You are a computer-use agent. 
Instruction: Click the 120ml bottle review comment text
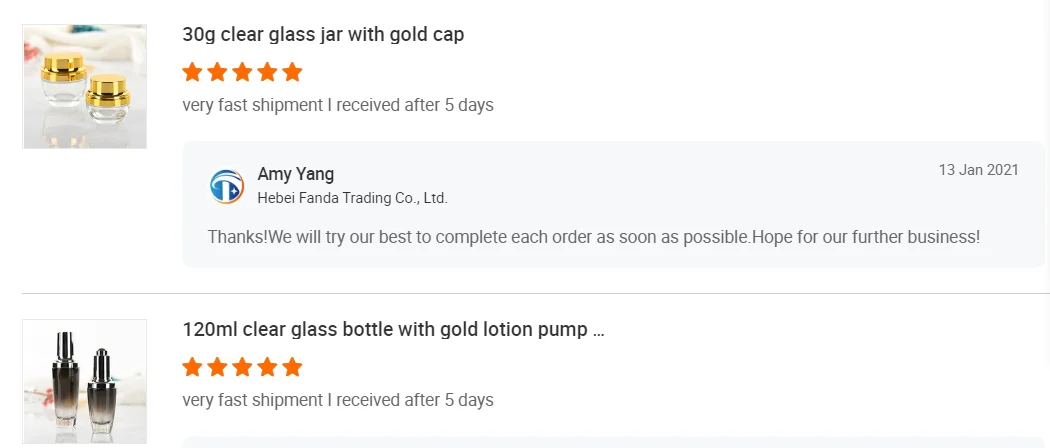[x=338, y=400]
